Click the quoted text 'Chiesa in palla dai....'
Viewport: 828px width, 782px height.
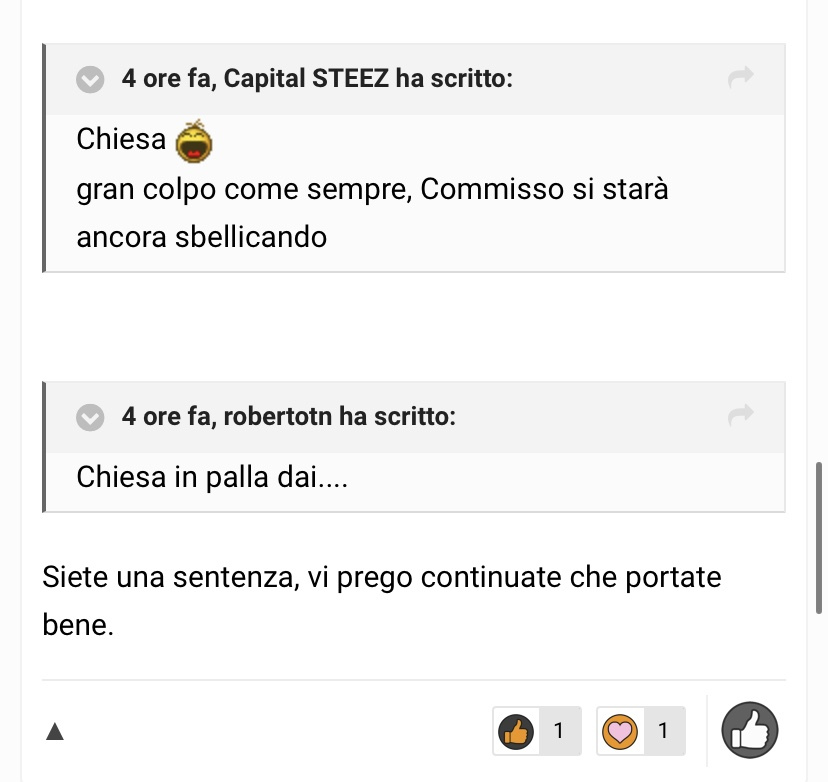(x=212, y=477)
